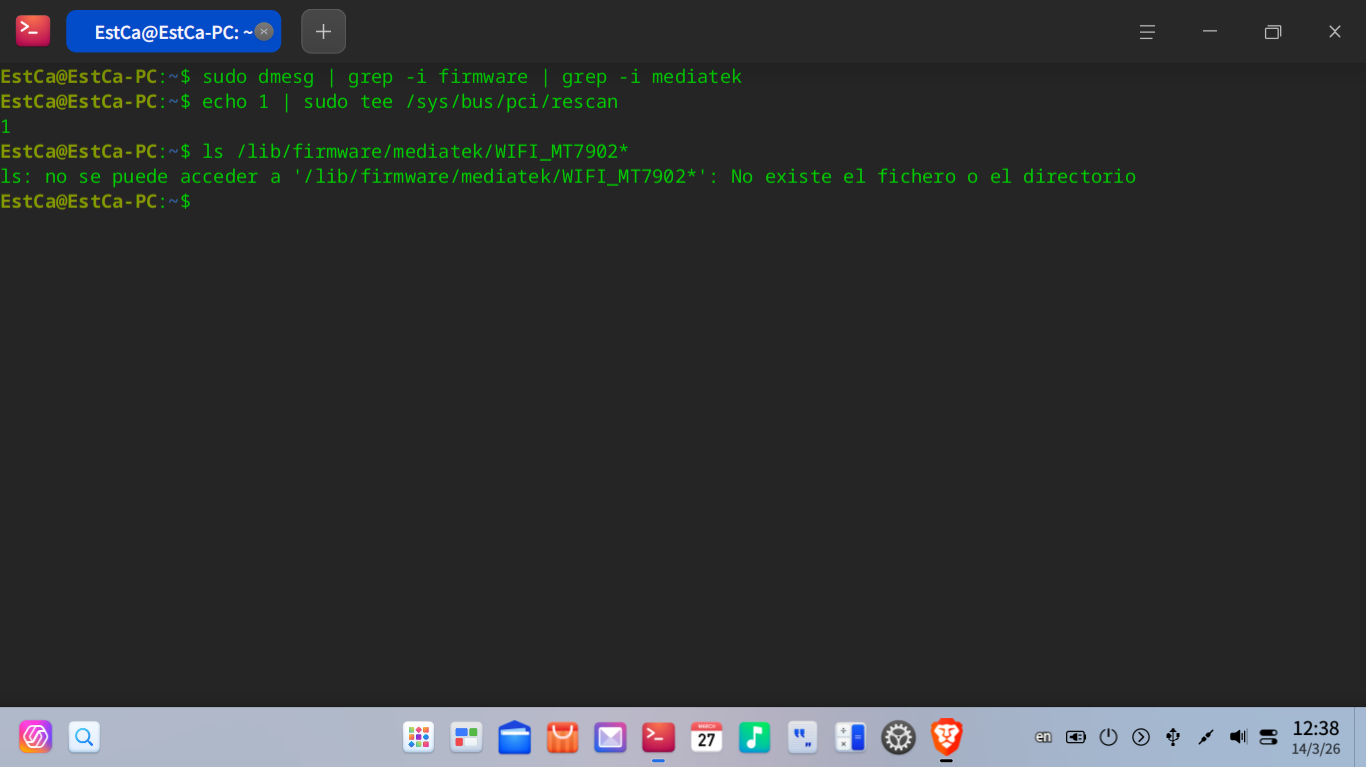Launch the blue file manager

tap(514, 737)
